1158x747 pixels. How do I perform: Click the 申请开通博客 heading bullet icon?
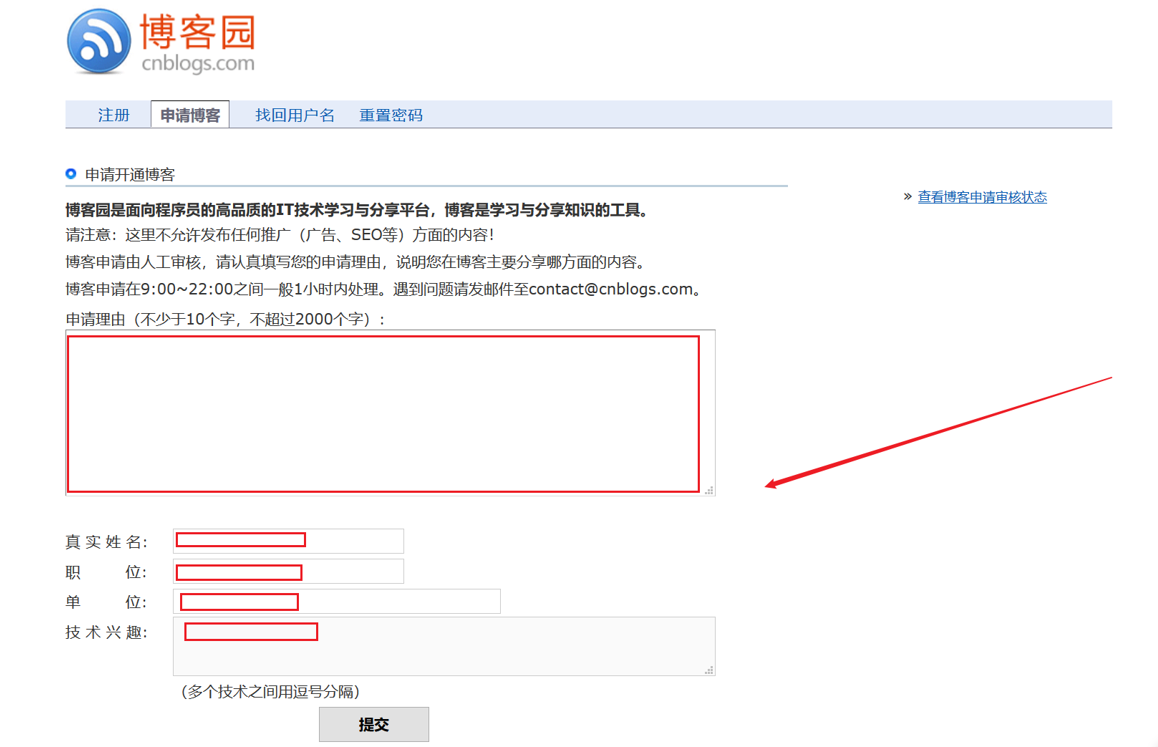71,174
